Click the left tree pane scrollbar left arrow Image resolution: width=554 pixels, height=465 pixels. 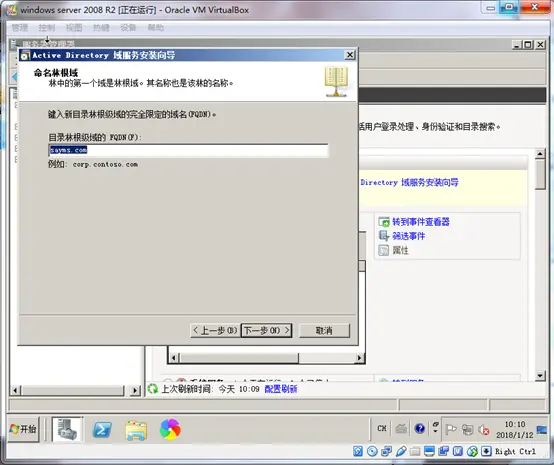(x=15, y=390)
